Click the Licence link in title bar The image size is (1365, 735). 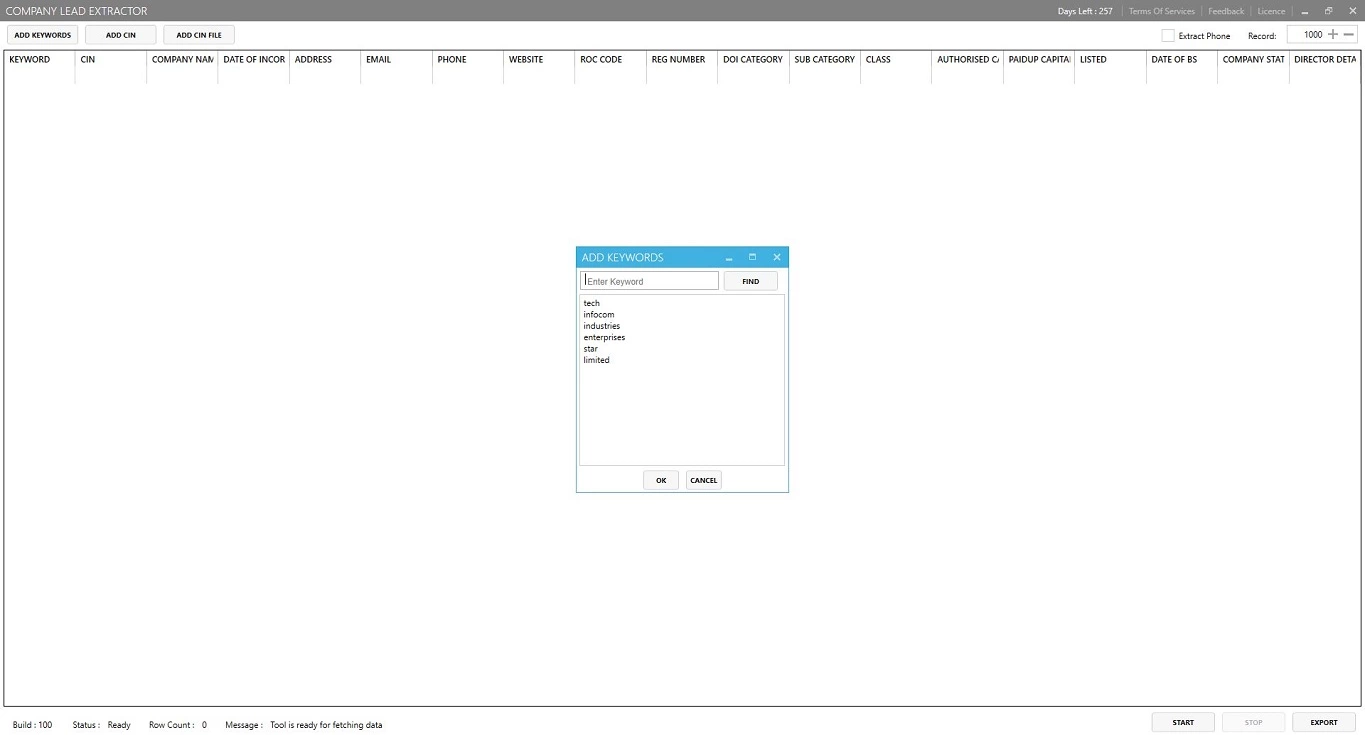point(1271,11)
